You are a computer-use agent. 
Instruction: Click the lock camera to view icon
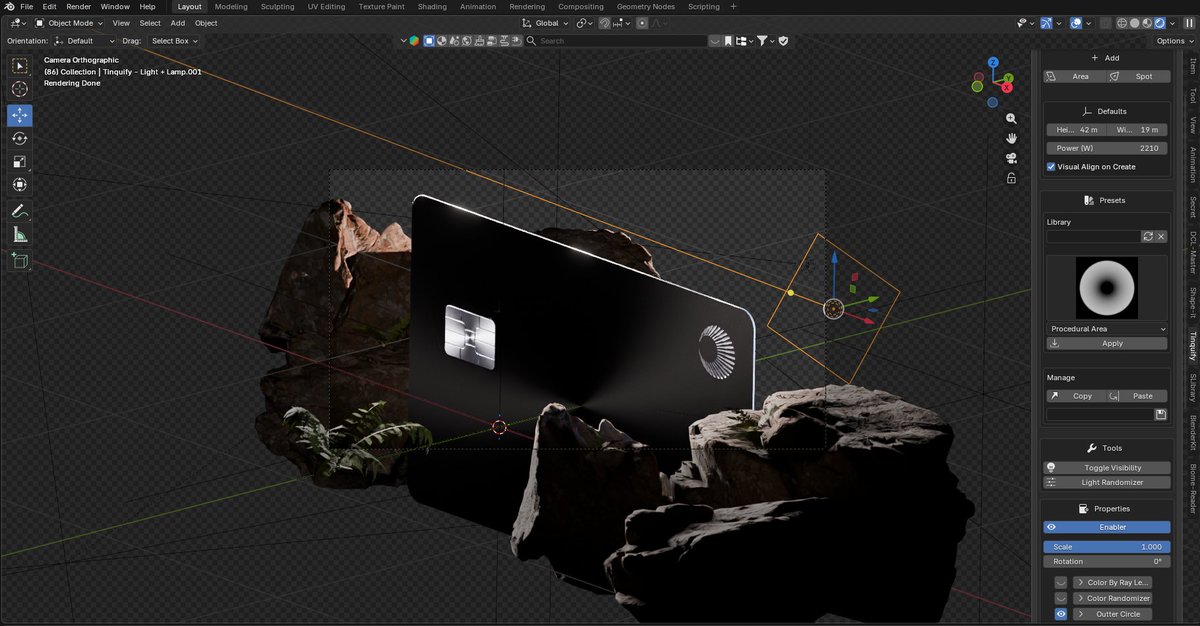point(1011,178)
